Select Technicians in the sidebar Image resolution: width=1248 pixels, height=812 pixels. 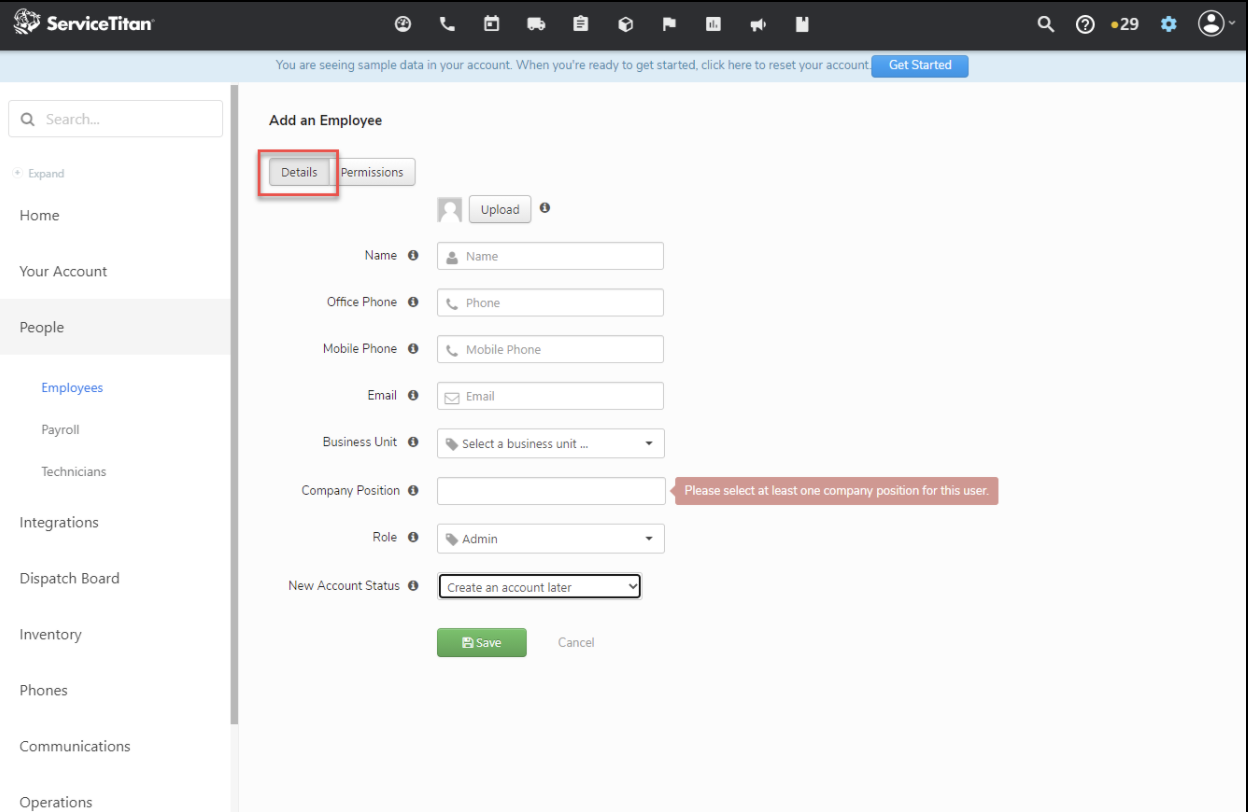point(73,472)
